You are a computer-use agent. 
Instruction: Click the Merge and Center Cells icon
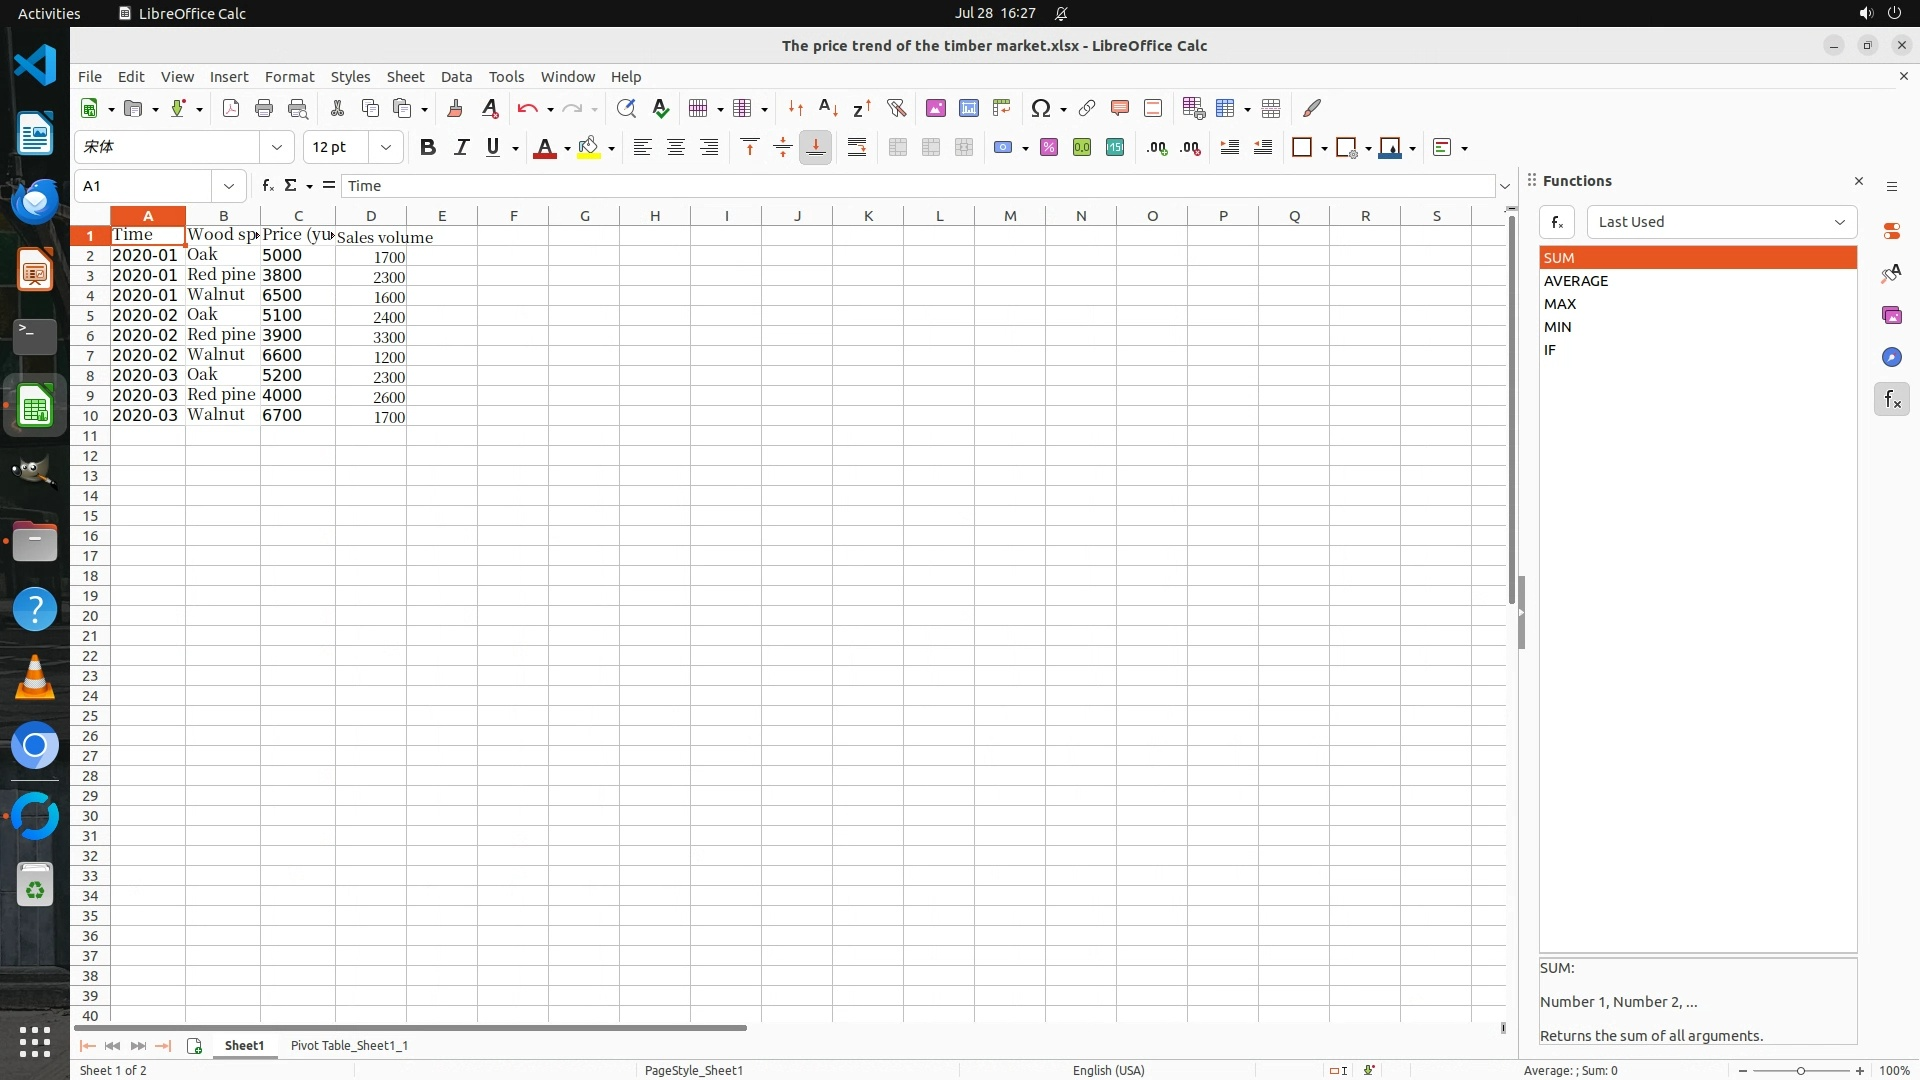click(898, 148)
